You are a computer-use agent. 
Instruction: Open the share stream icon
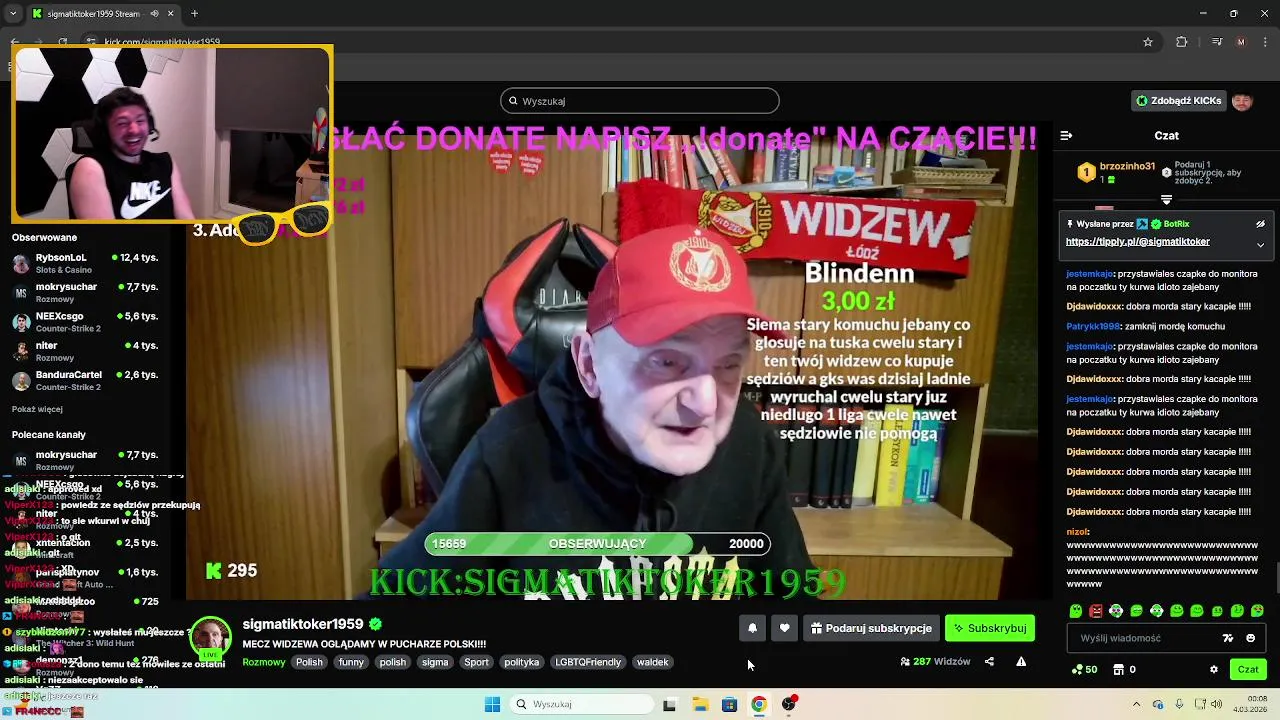tap(989, 661)
